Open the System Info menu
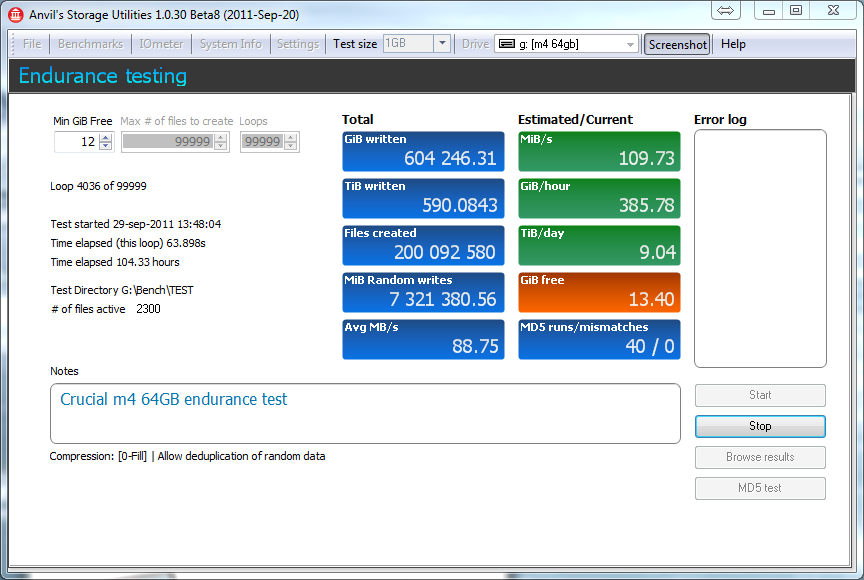 click(x=230, y=44)
